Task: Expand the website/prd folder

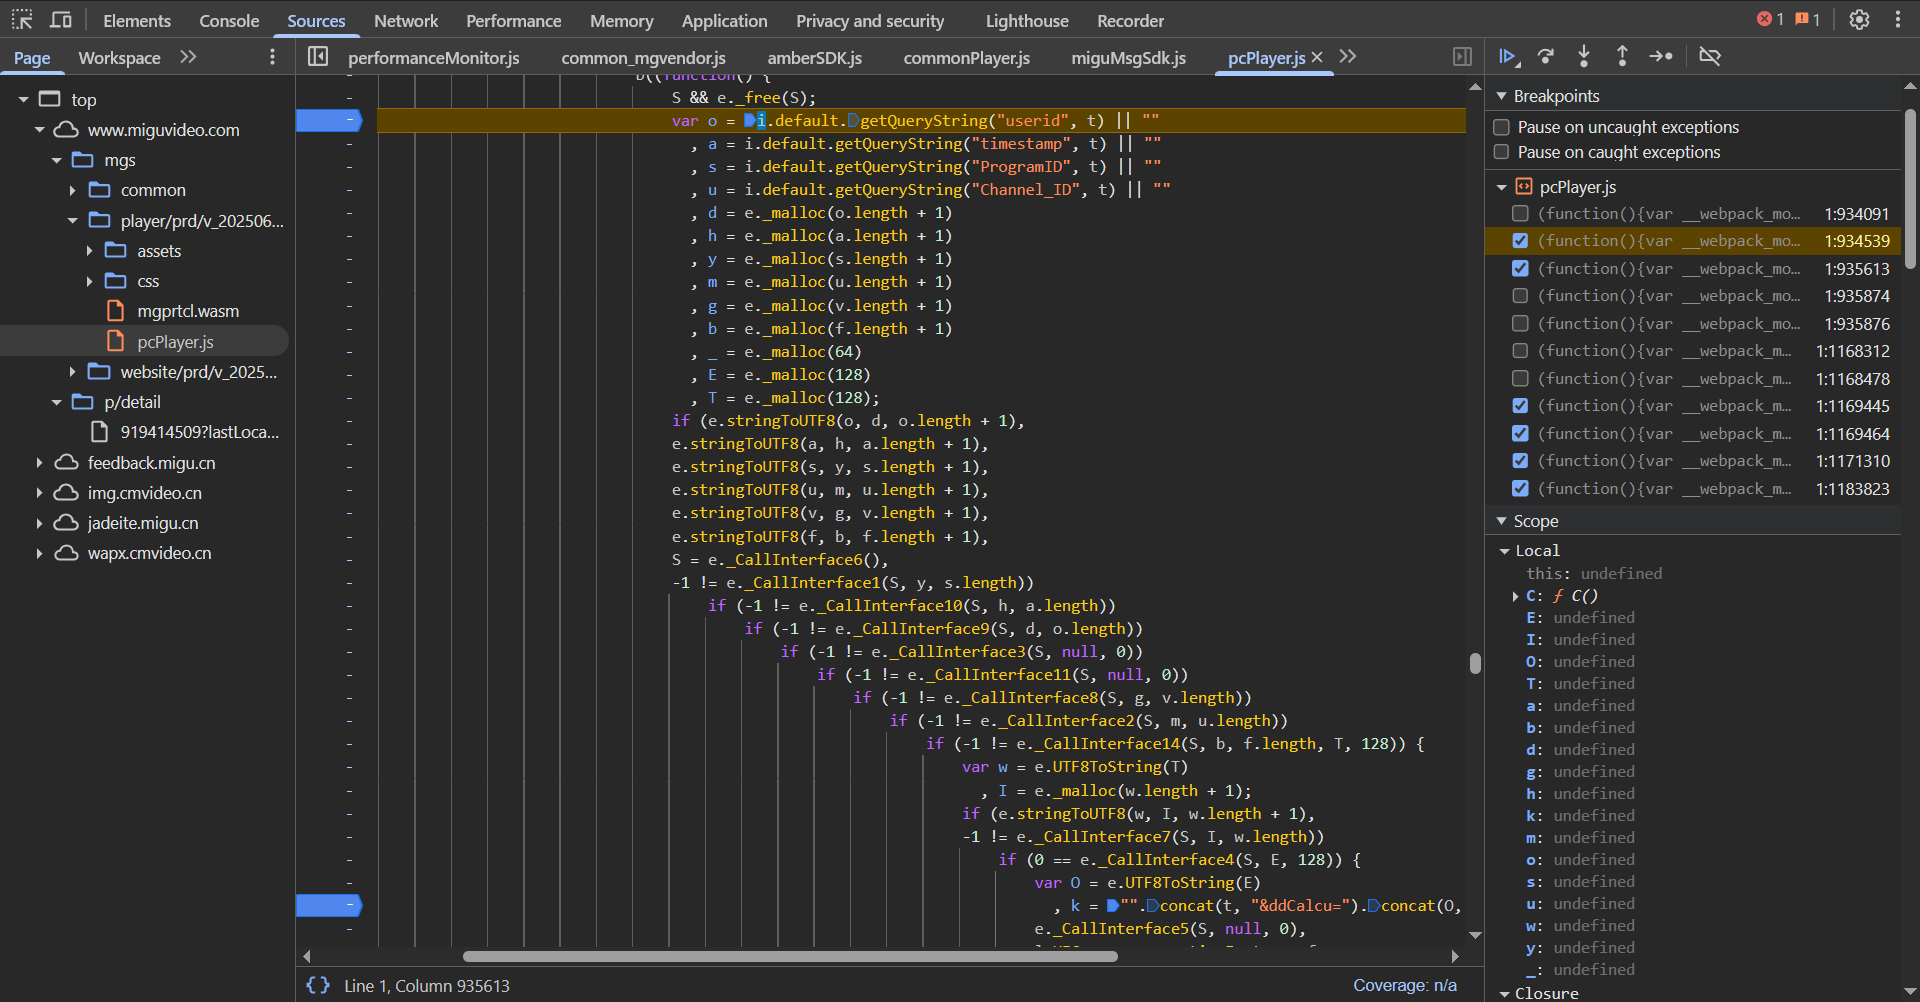Action: (72, 371)
